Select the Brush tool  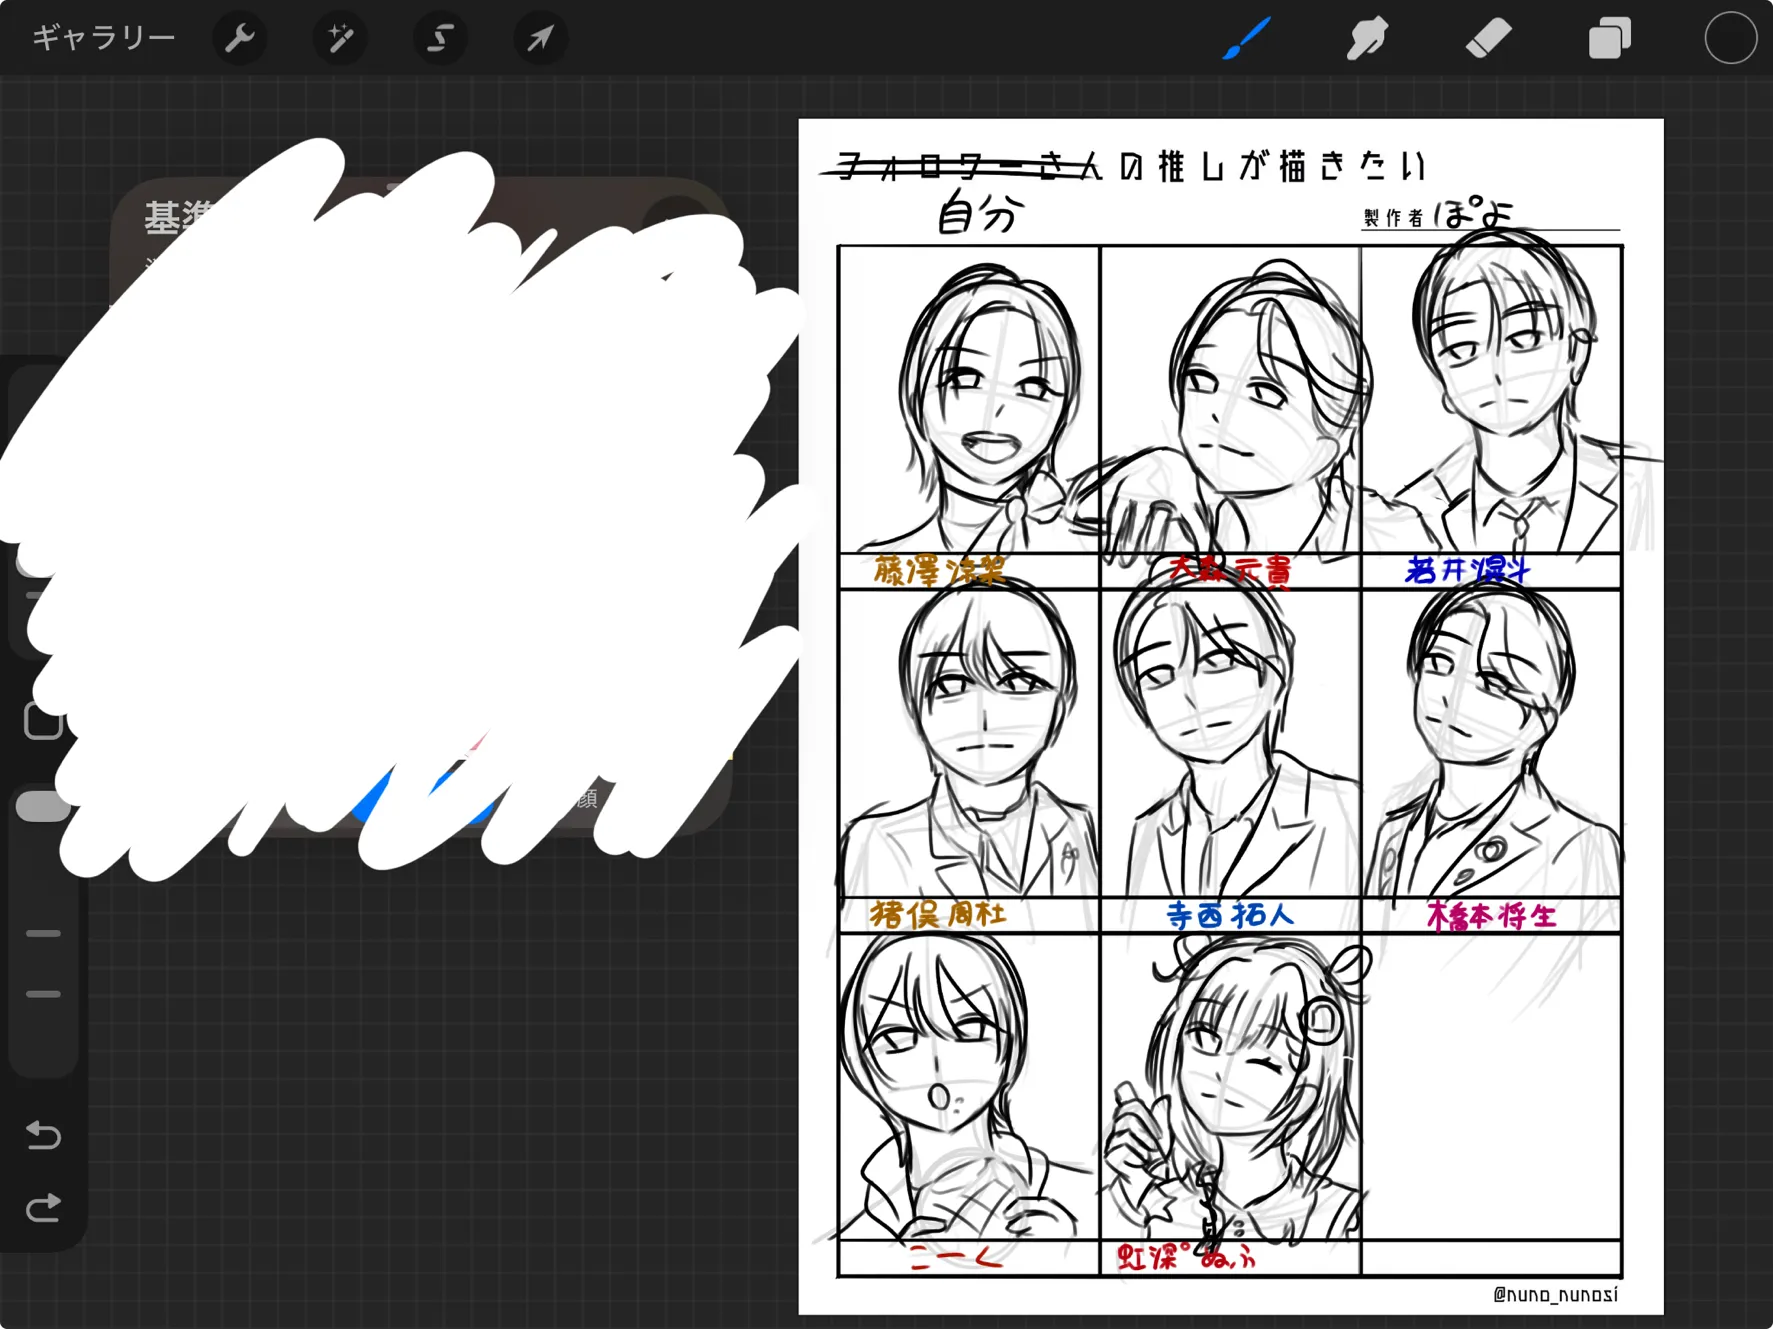coord(1246,39)
